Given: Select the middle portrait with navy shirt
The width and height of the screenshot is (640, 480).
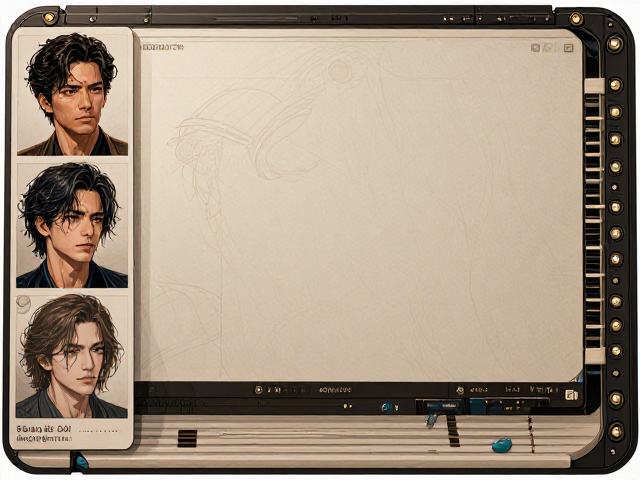Looking at the screenshot, I should pos(72,226).
